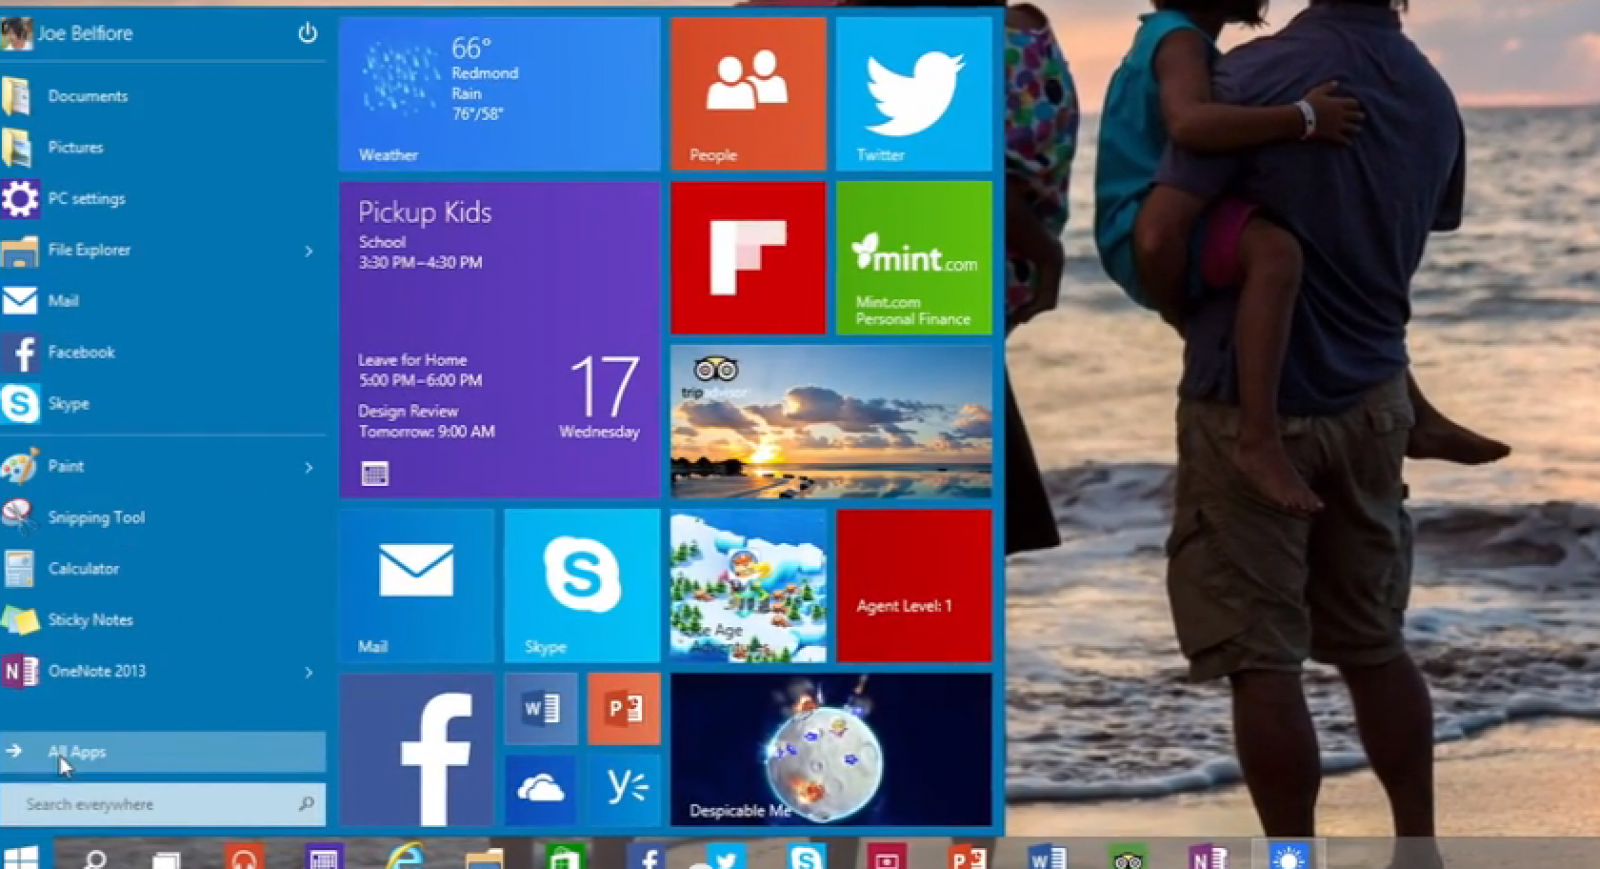Launch the small Word tile
This screenshot has height=869, width=1600.
pyautogui.click(x=541, y=709)
